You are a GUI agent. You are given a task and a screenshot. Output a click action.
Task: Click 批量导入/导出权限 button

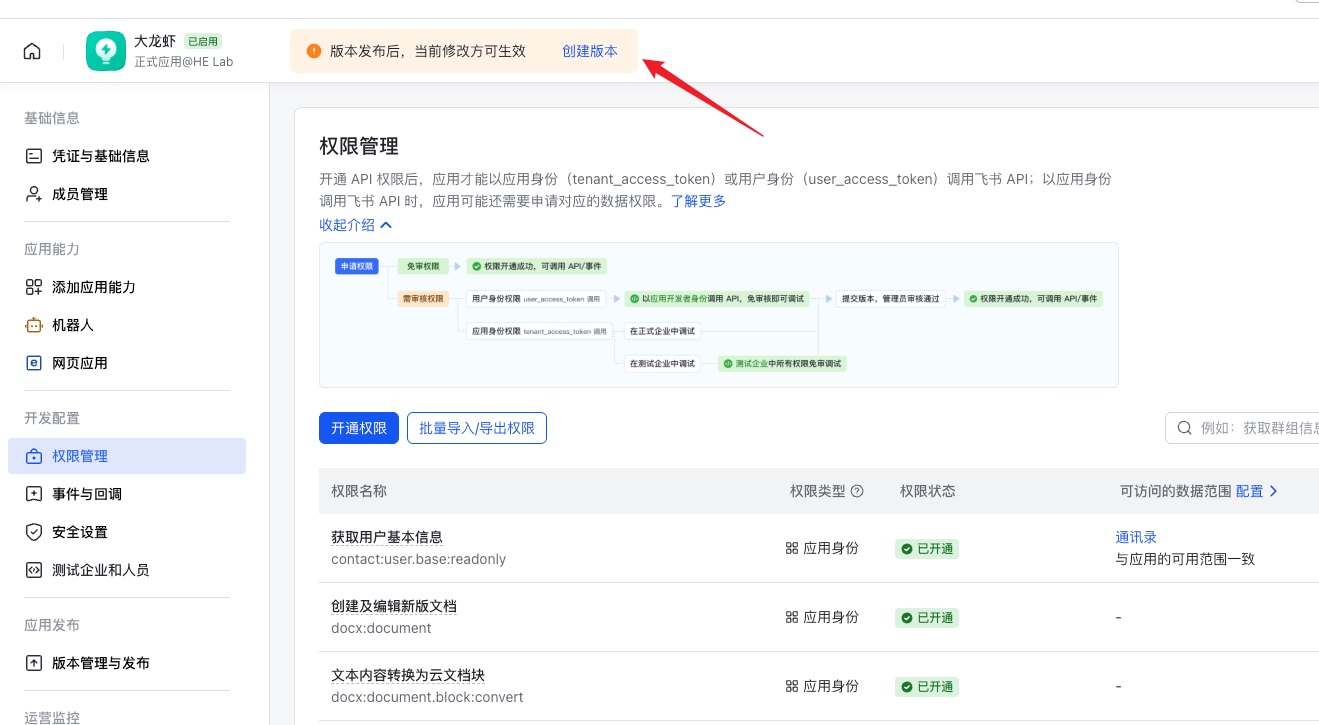click(477, 428)
